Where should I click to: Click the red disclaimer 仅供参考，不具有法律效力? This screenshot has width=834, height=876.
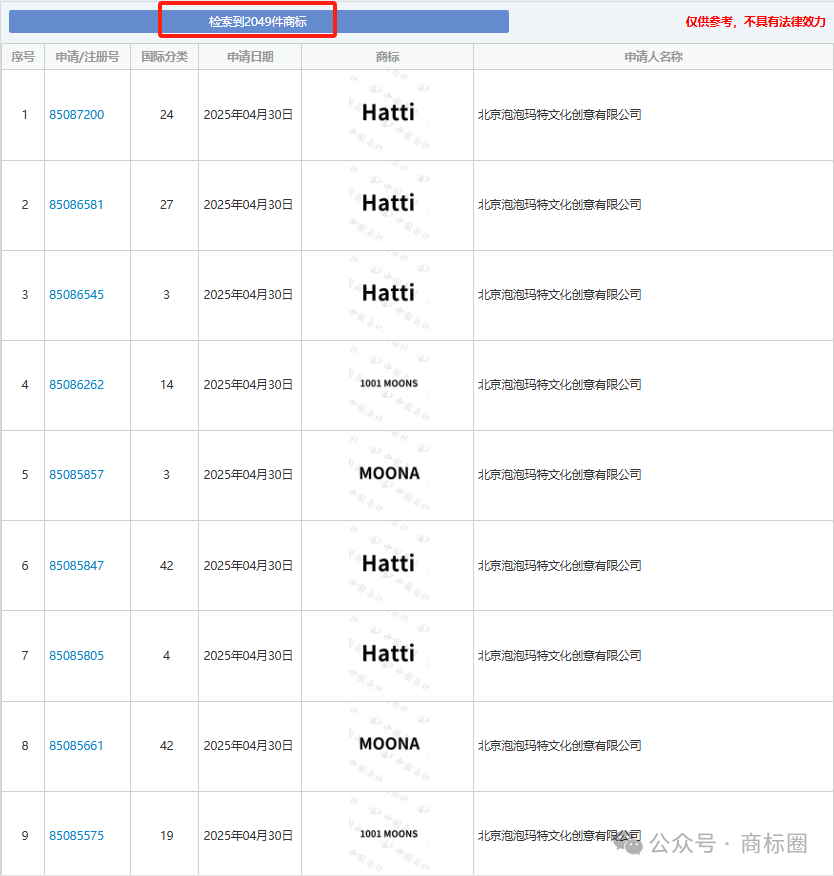click(x=755, y=22)
